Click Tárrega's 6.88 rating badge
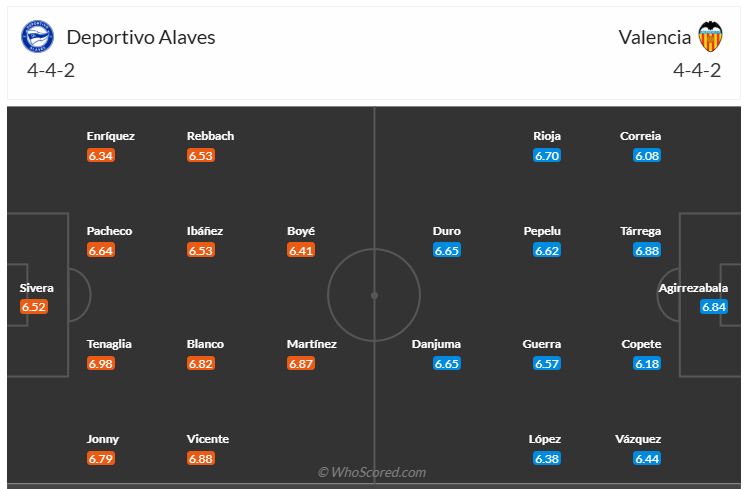The height and width of the screenshot is (489, 748). [647, 250]
